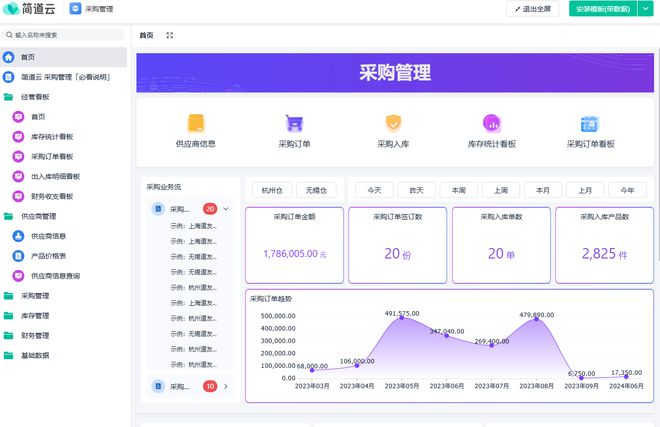Select the 上月 date filter
The width and height of the screenshot is (660, 427).
click(x=585, y=190)
